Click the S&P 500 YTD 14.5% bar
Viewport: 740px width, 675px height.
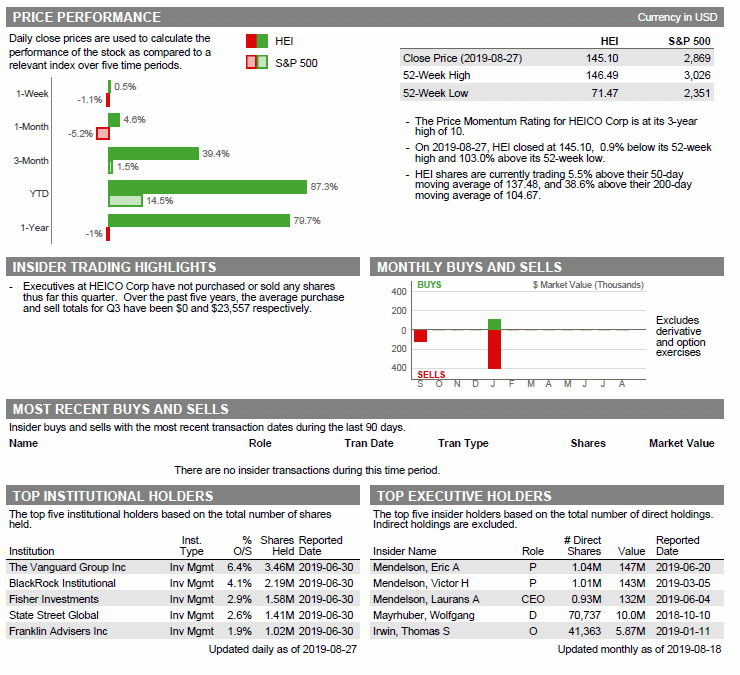125,201
